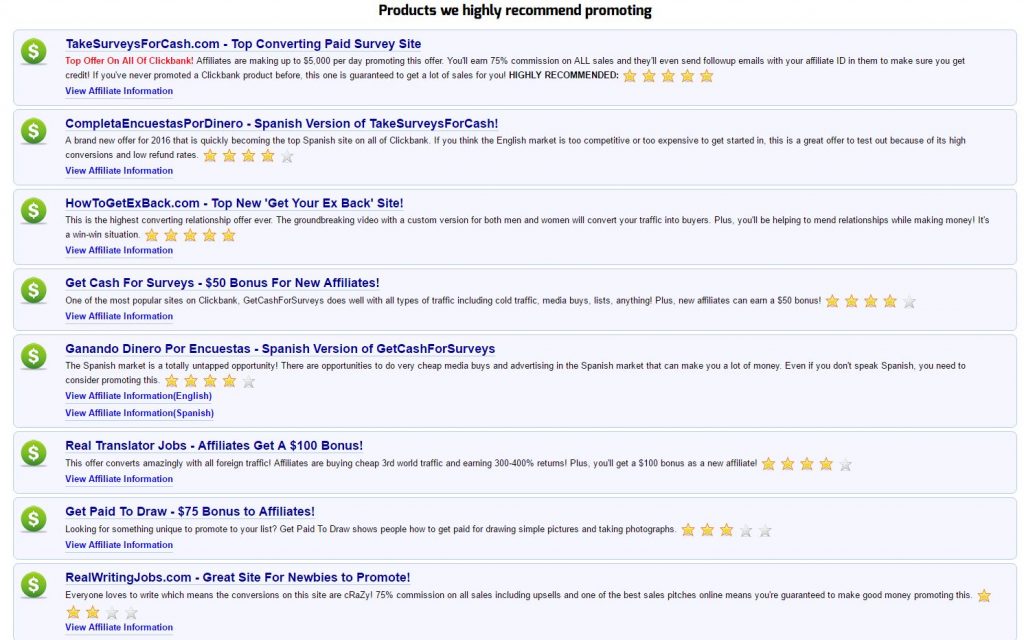
Task: Click View Affiliate Information(Spanish) link
Action: pyautogui.click(x=137, y=412)
